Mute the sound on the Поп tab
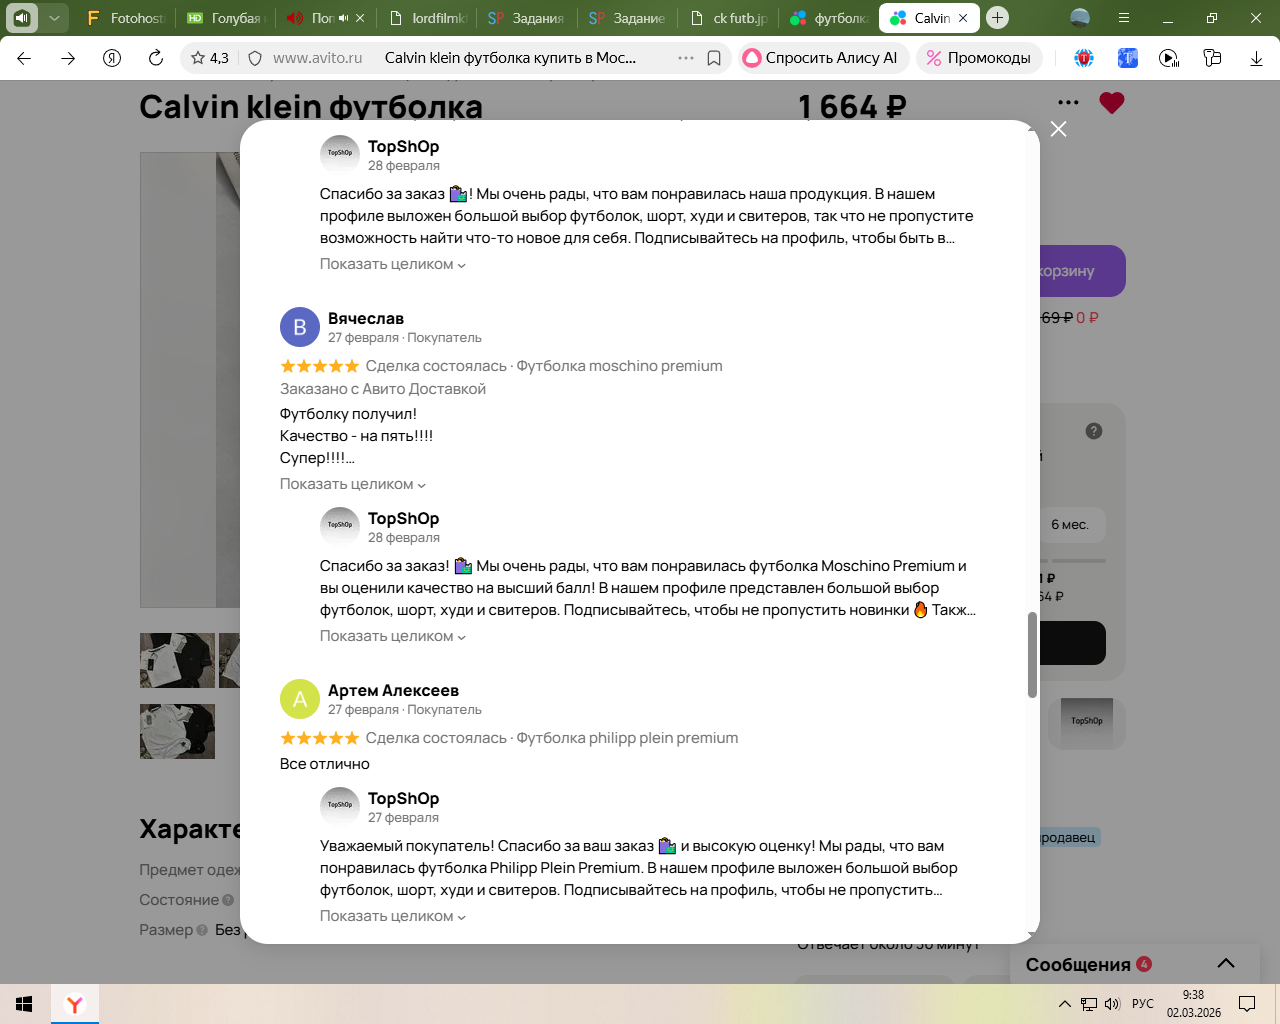The height and width of the screenshot is (1024, 1280). [343, 18]
